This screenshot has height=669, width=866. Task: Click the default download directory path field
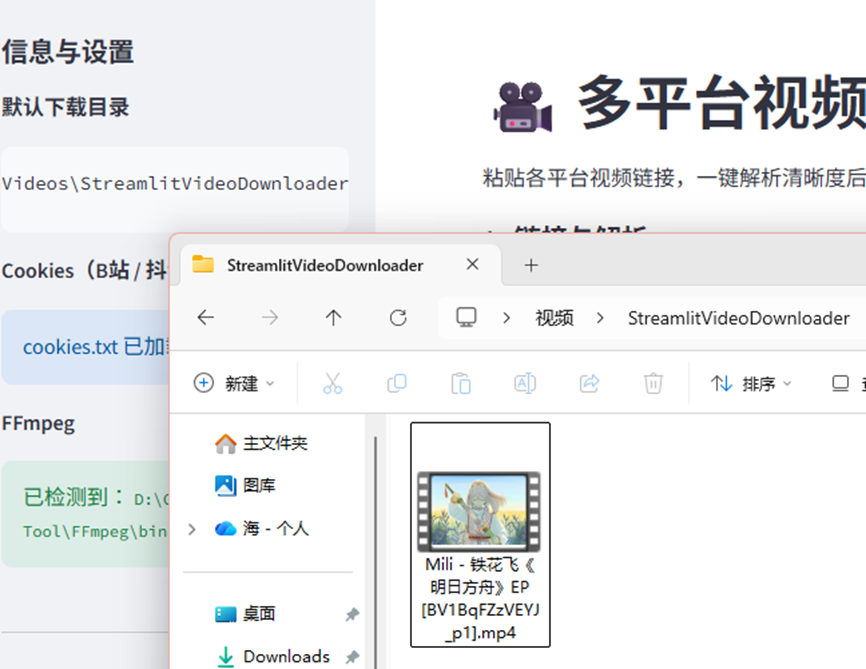click(175, 184)
